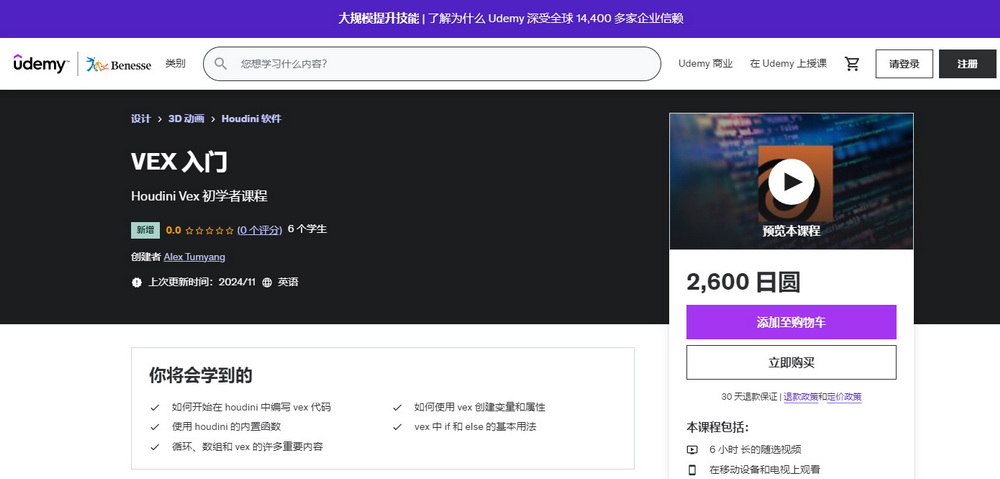Click the 你将会学到的 heading
The width and height of the screenshot is (1000, 479).
click(201, 375)
